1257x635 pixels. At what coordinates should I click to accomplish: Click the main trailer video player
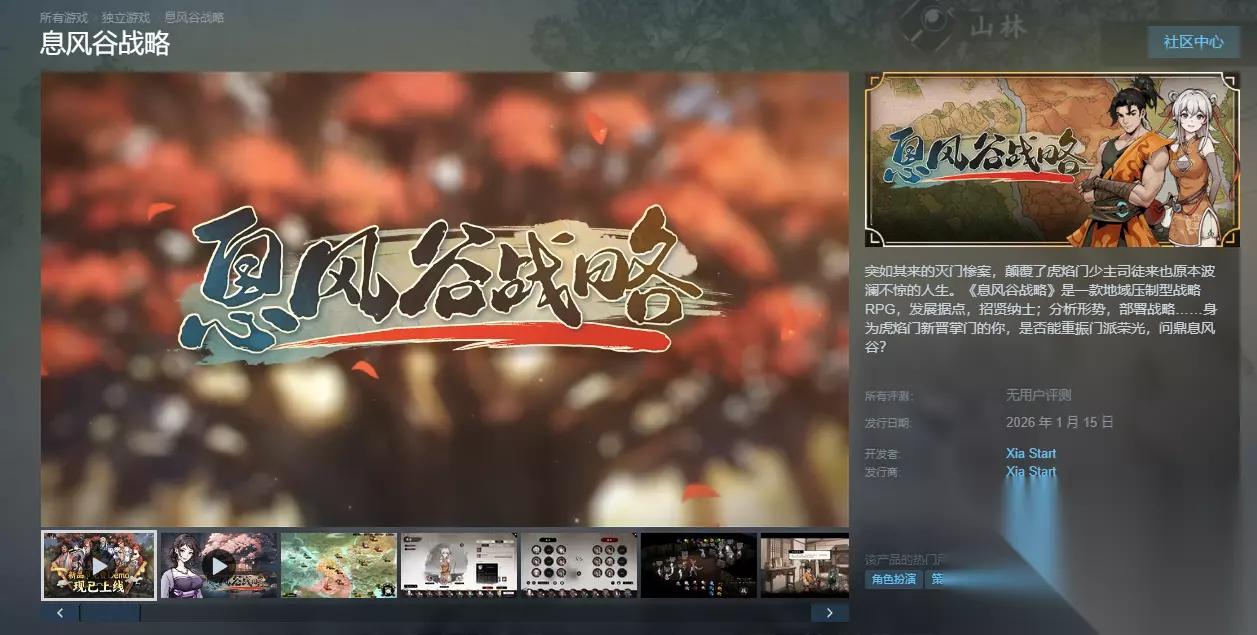point(445,299)
